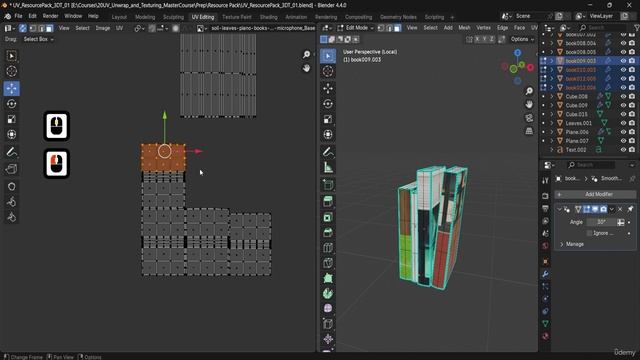Image resolution: width=640 pixels, height=360 pixels.
Task: Toggle UV sync selection in UV editor
Action: click(23, 28)
